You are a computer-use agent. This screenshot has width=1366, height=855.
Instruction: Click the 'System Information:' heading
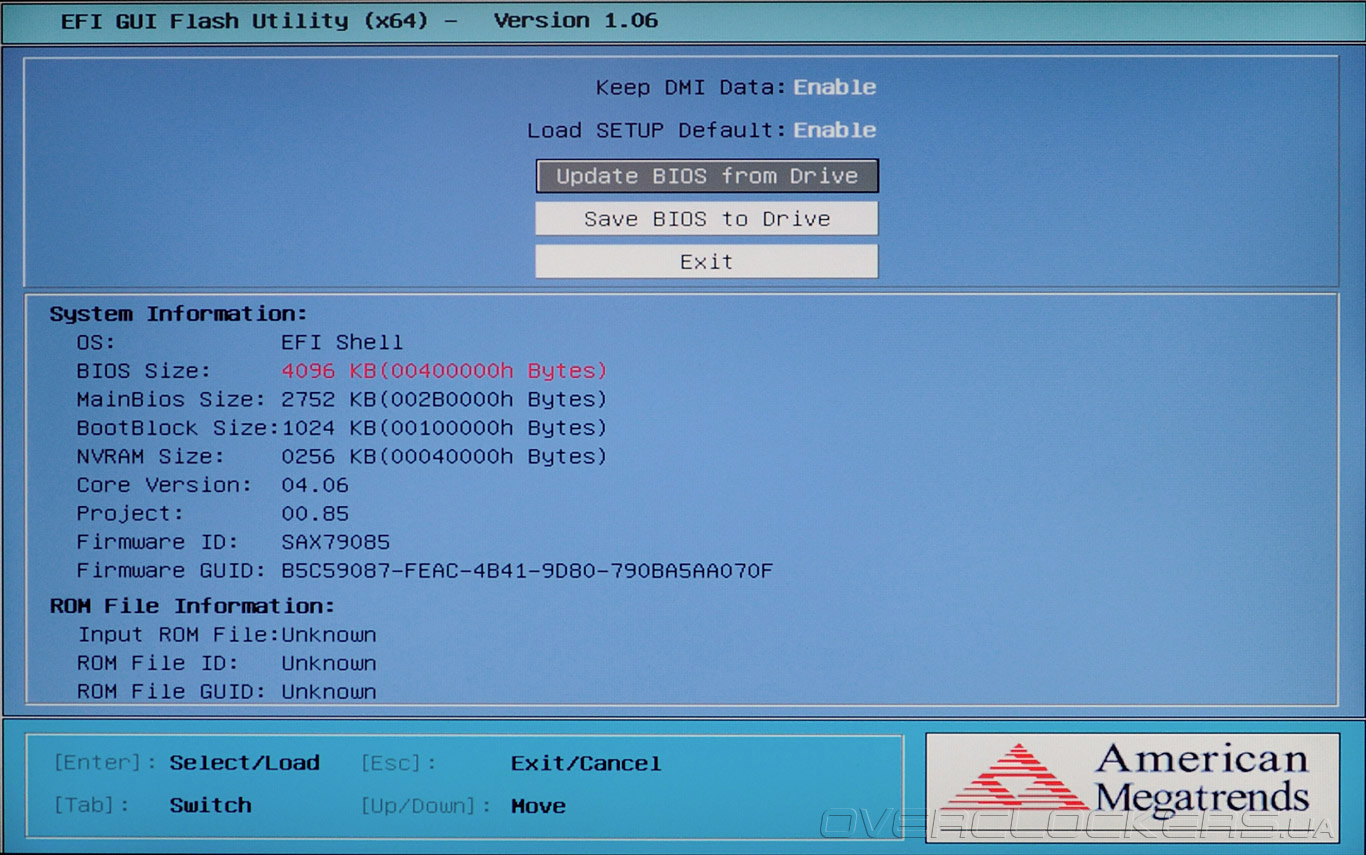[179, 314]
